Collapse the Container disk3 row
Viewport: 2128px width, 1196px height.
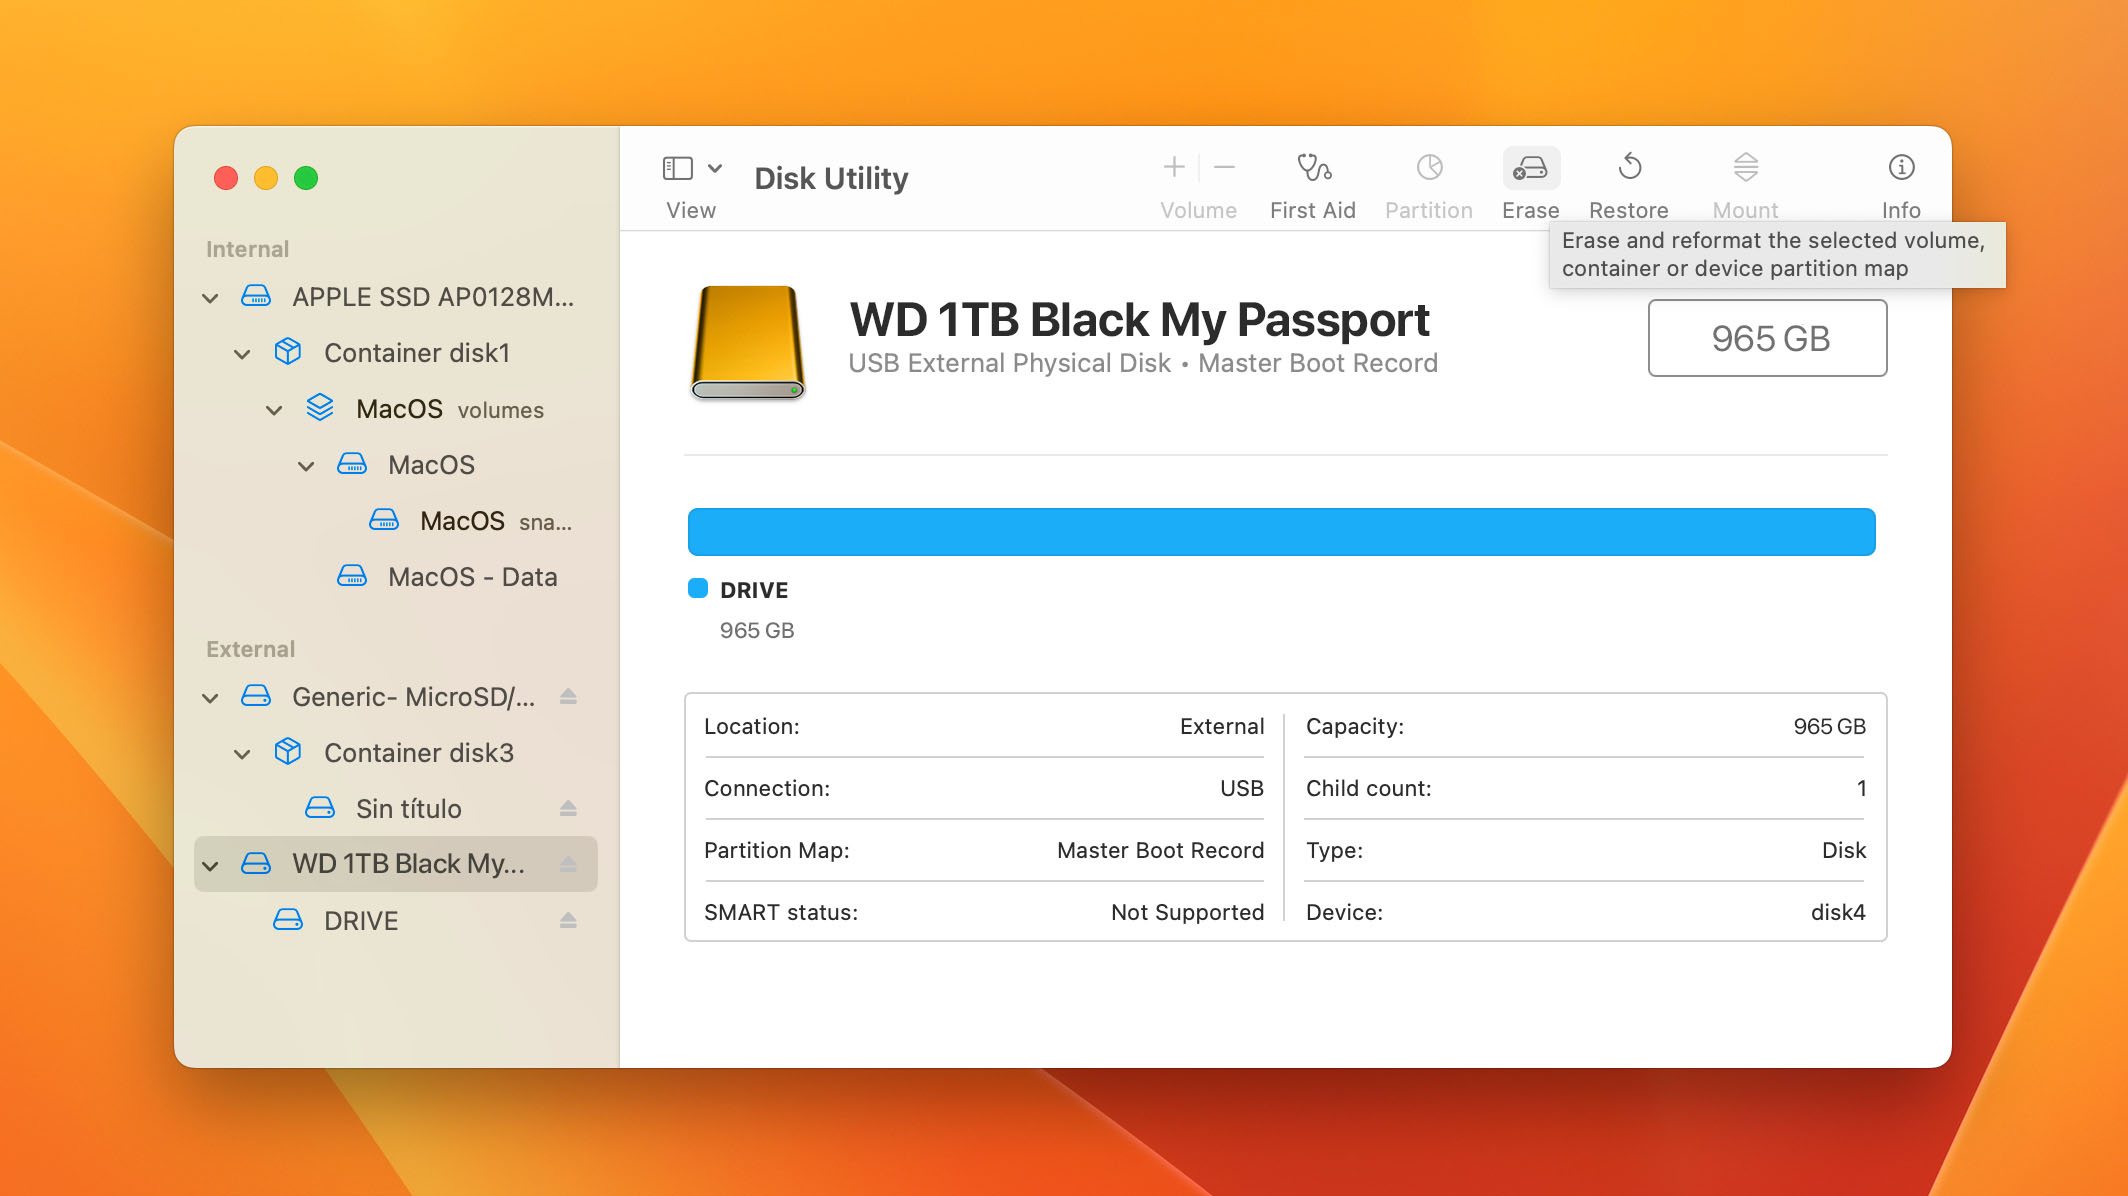point(242,754)
